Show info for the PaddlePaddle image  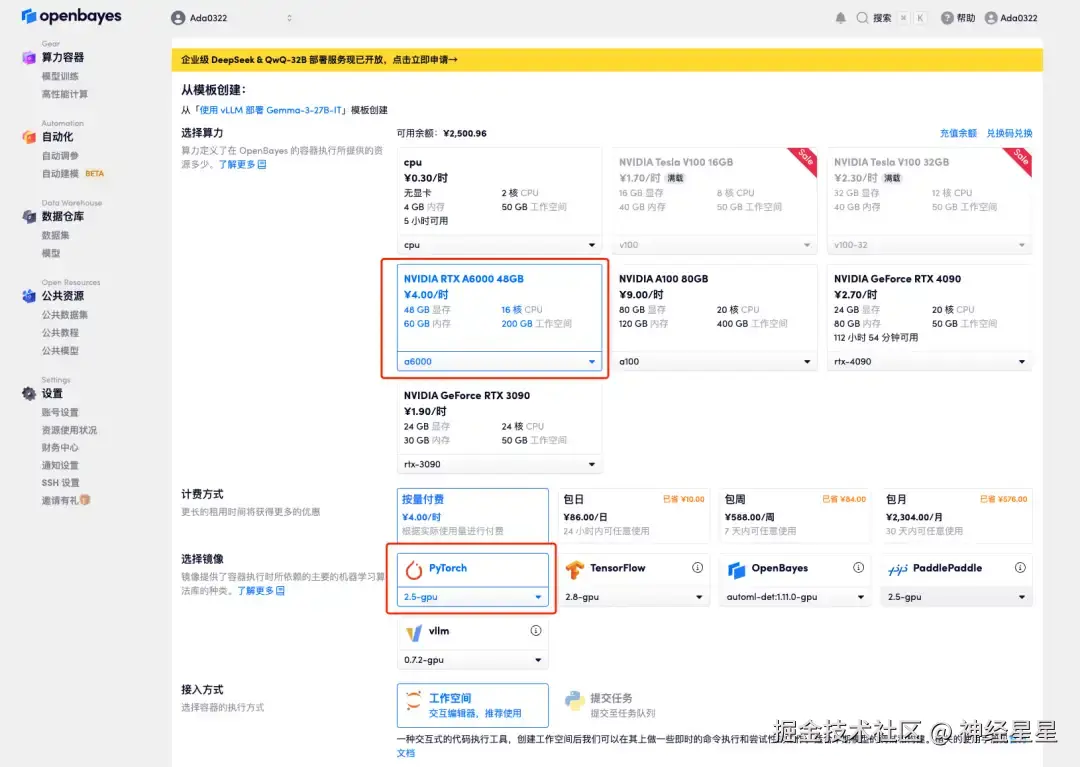[1020, 567]
